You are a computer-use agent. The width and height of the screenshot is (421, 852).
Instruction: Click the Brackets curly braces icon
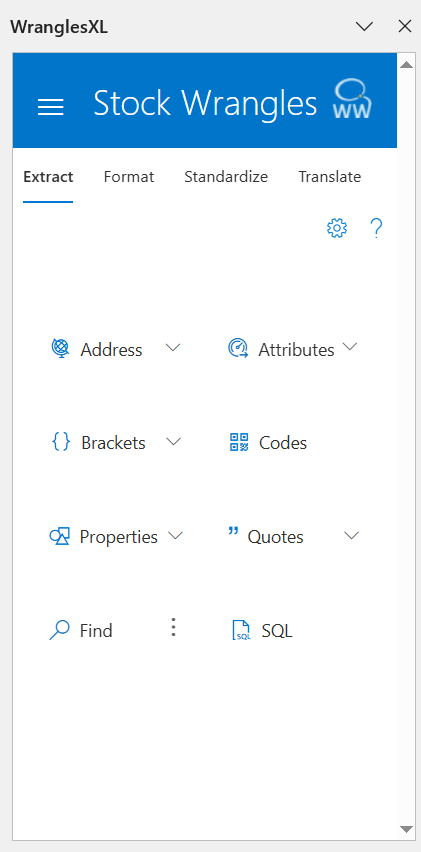pyautogui.click(x=61, y=442)
